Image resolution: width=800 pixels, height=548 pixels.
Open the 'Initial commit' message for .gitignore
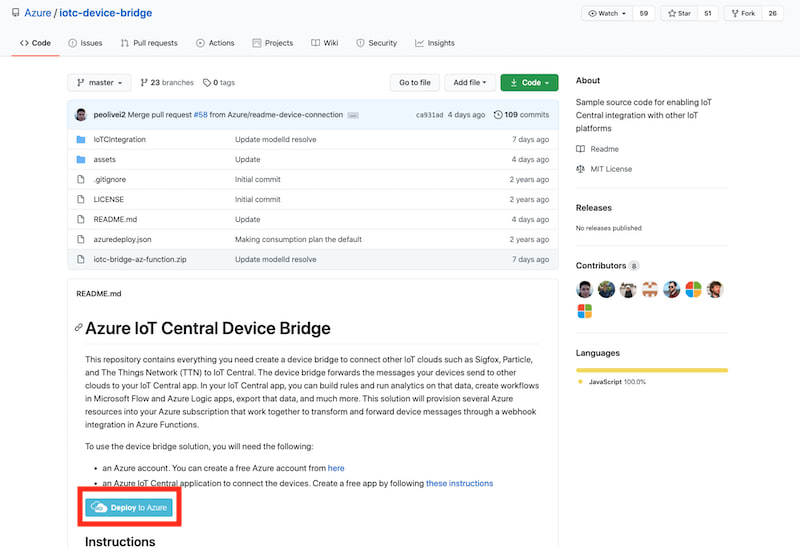(x=258, y=179)
